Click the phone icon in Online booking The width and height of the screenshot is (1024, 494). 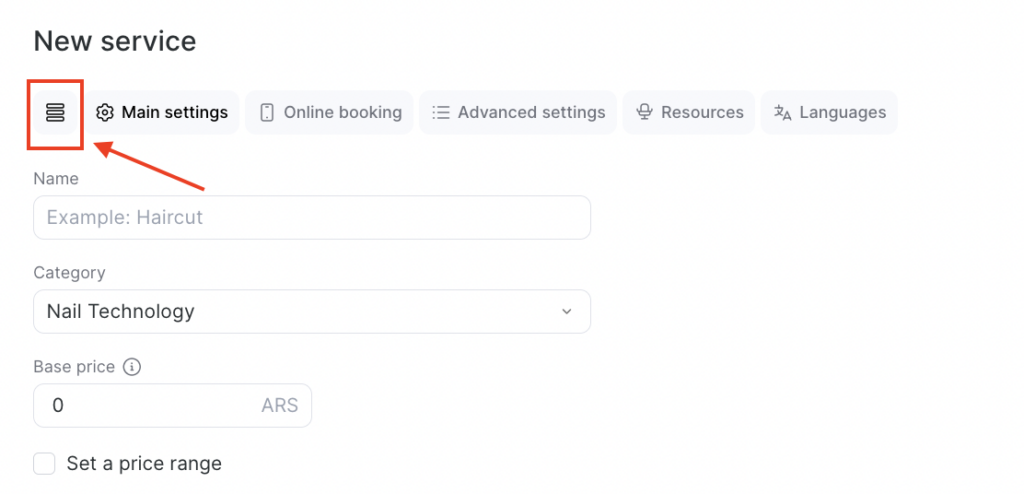click(x=267, y=113)
